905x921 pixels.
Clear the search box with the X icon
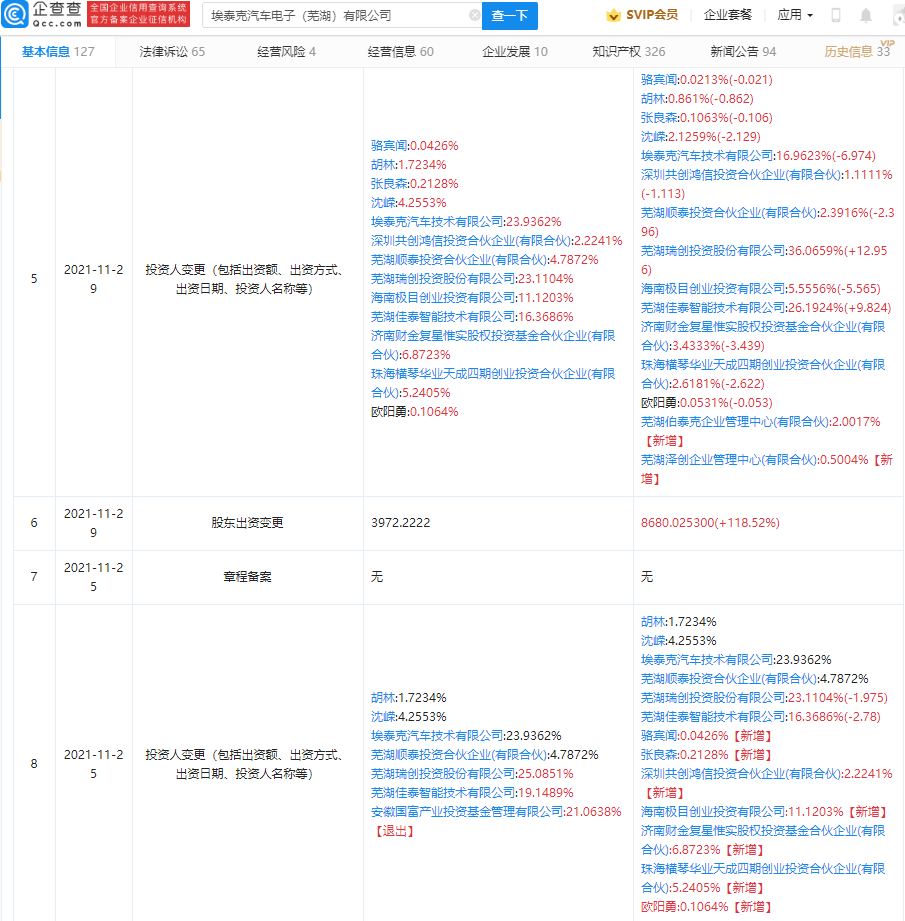(475, 15)
